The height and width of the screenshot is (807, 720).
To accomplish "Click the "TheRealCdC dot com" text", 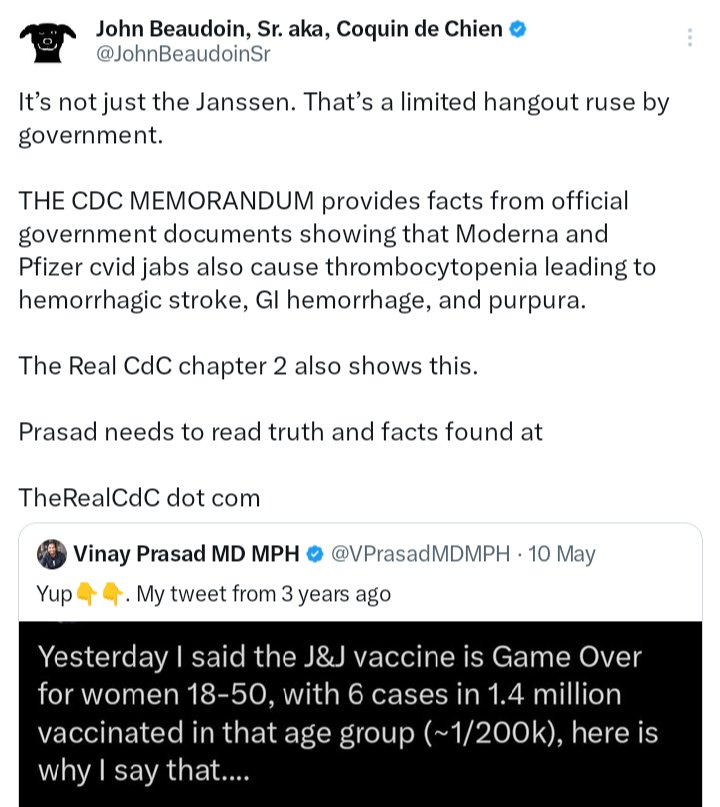I will pos(139,497).
